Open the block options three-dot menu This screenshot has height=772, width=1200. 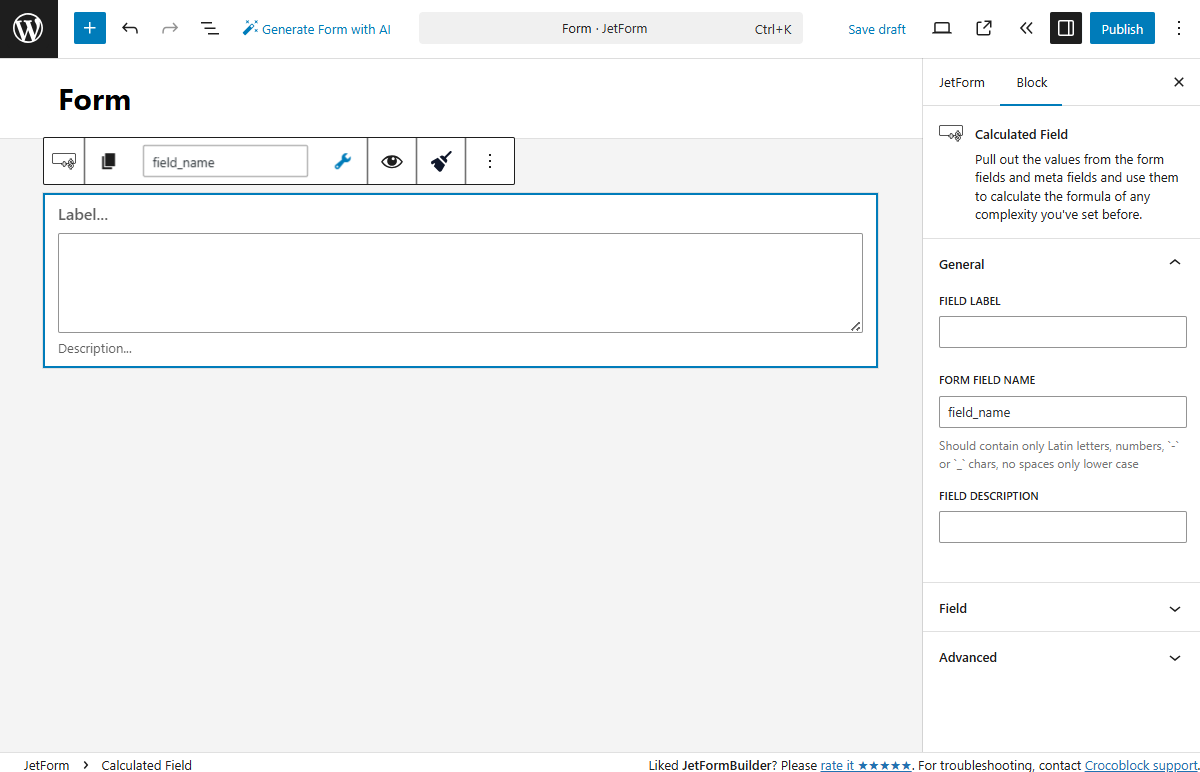490,161
